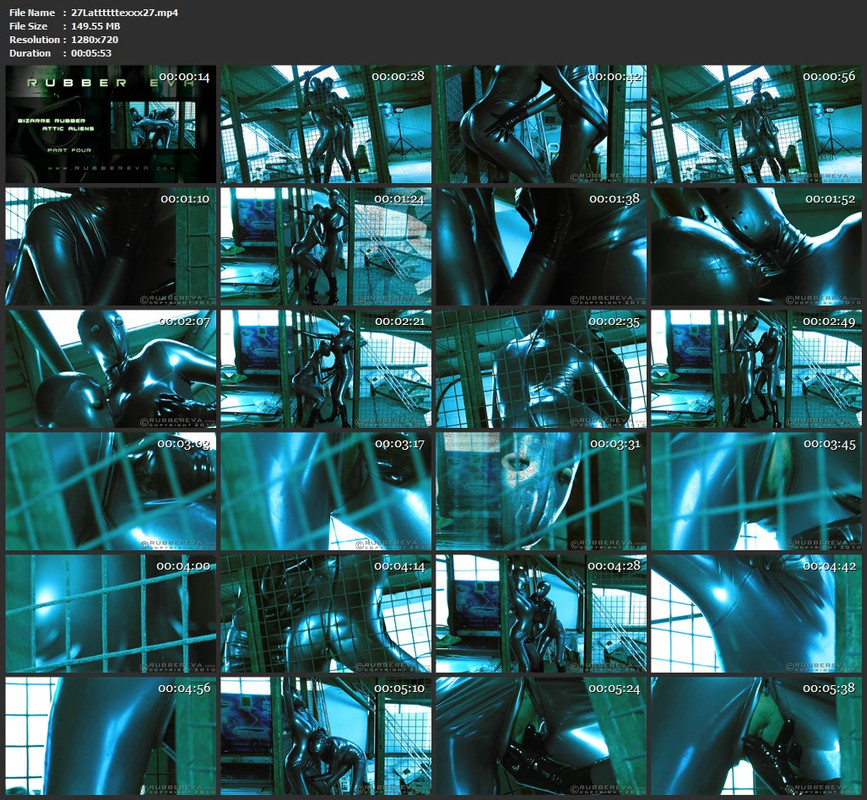Click the Duration value 00:05:53

click(91, 53)
